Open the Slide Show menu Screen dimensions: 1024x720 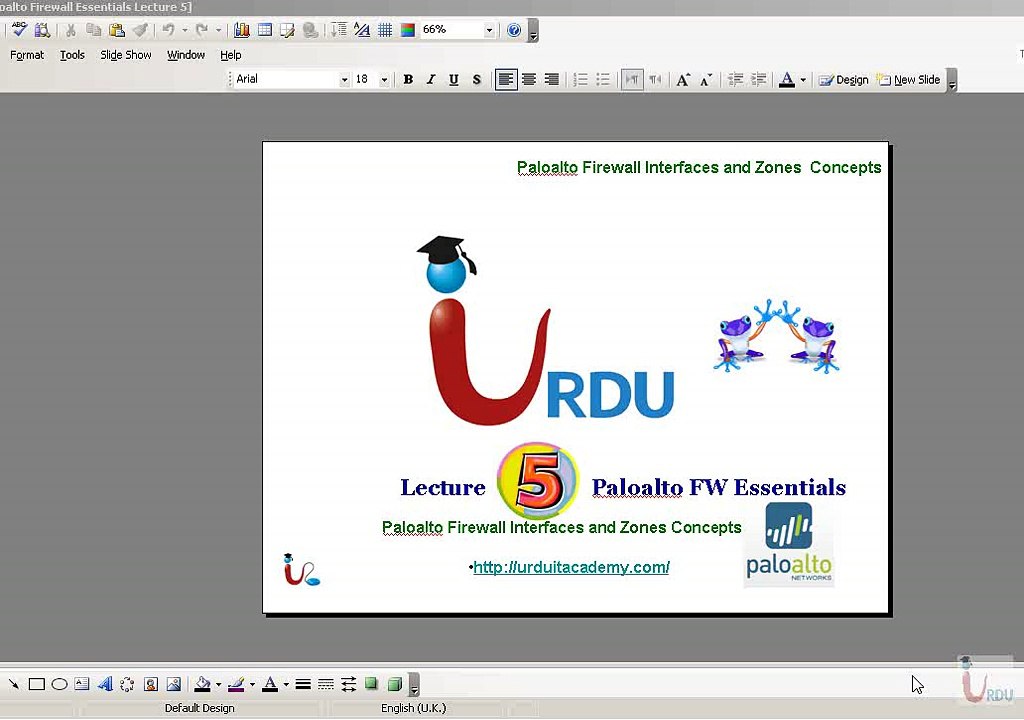coord(125,55)
